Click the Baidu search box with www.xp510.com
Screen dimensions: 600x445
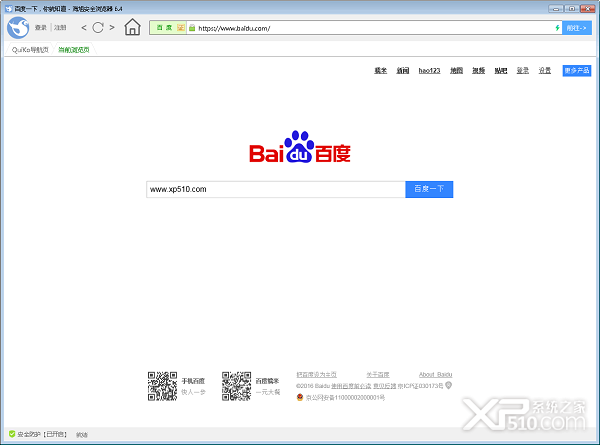click(x=276, y=189)
